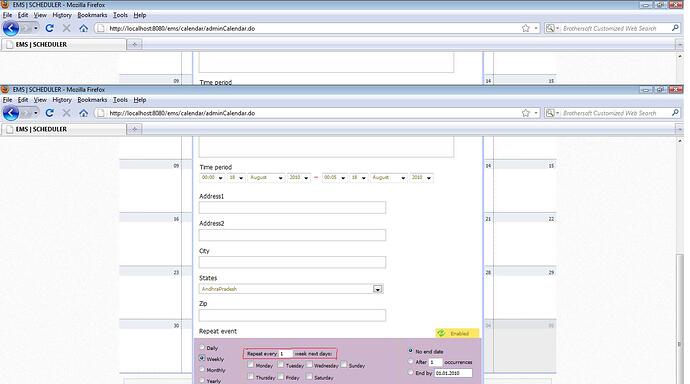Click search engine icon in front window
690x384 pixels.
[550, 113]
